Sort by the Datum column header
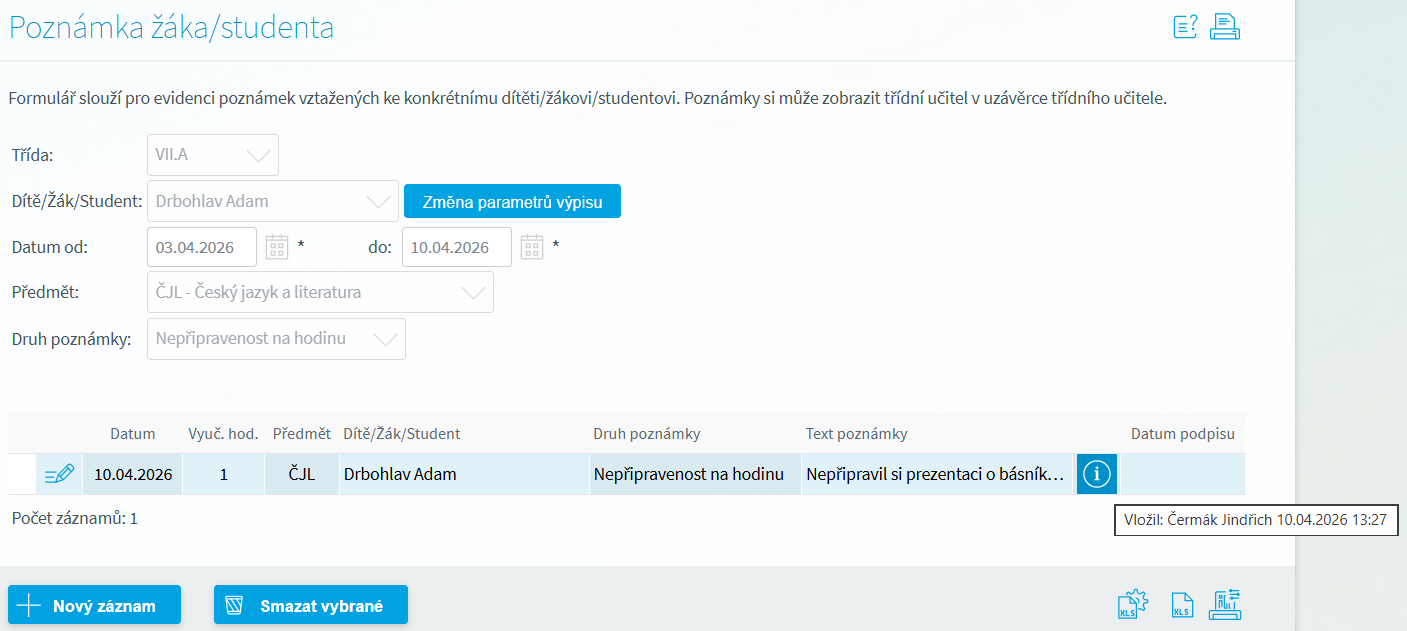This screenshot has height=631, width=1407. click(133, 434)
